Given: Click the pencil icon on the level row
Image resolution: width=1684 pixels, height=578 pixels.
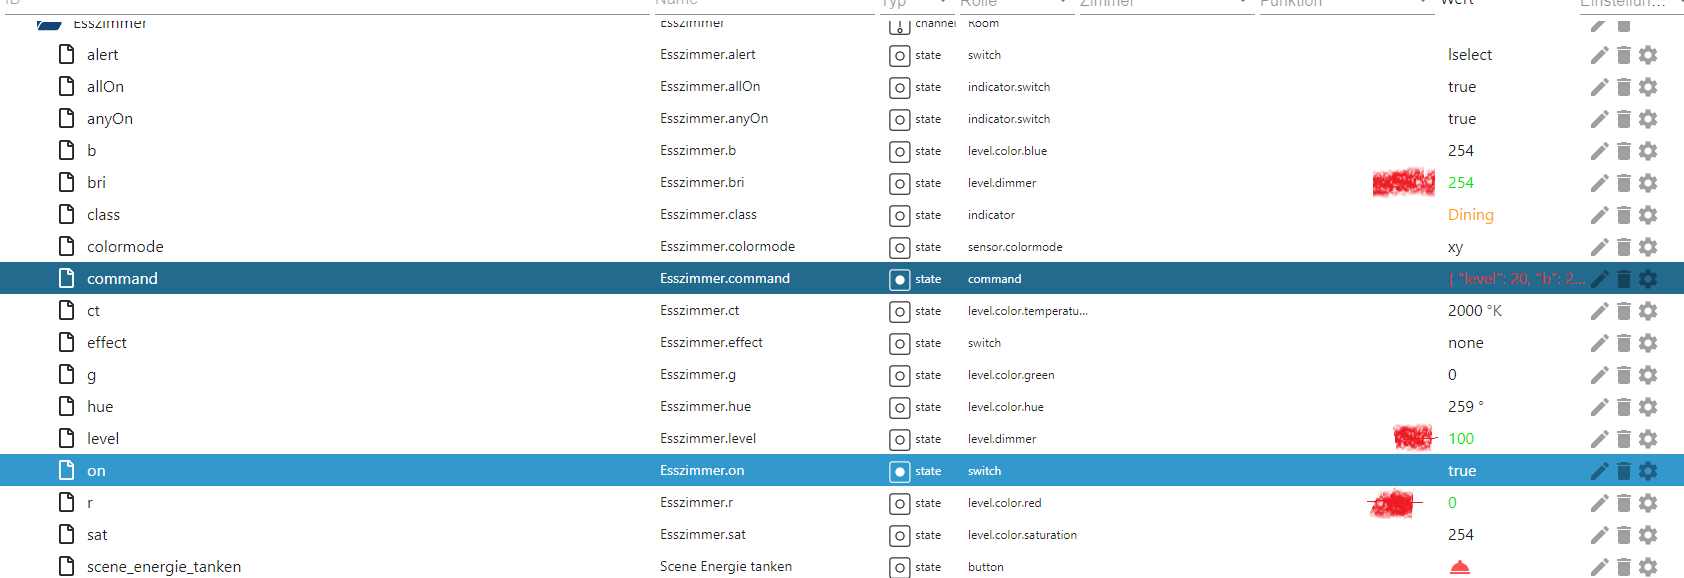Looking at the screenshot, I should coord(1599,439).
